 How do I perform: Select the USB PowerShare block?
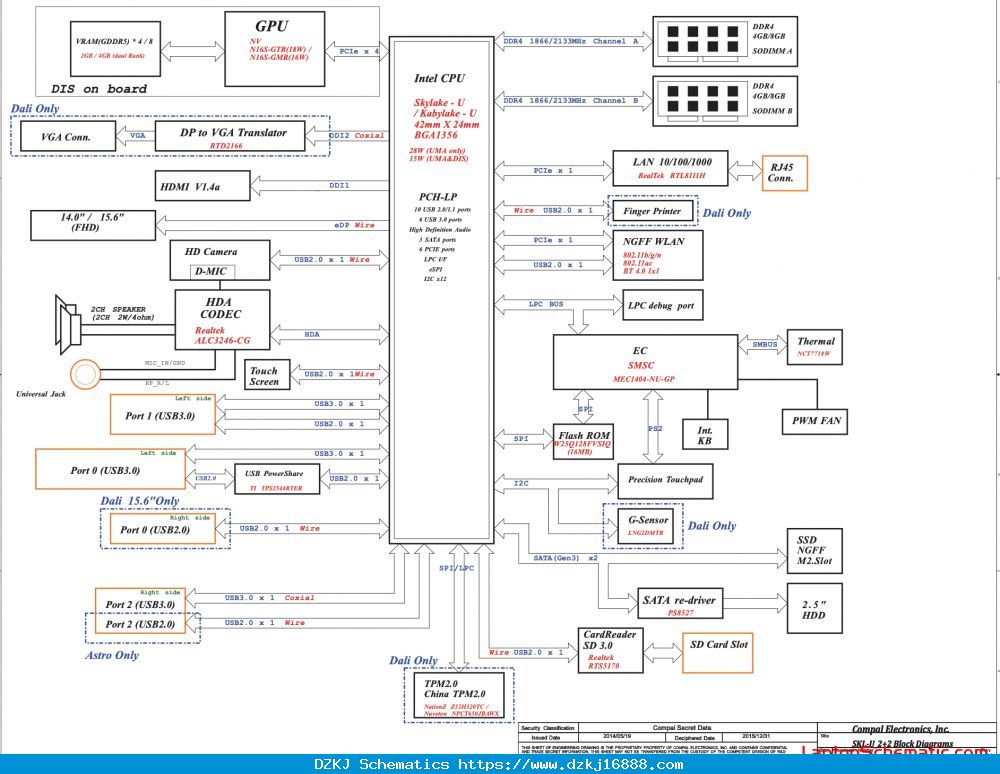point(277,478)
